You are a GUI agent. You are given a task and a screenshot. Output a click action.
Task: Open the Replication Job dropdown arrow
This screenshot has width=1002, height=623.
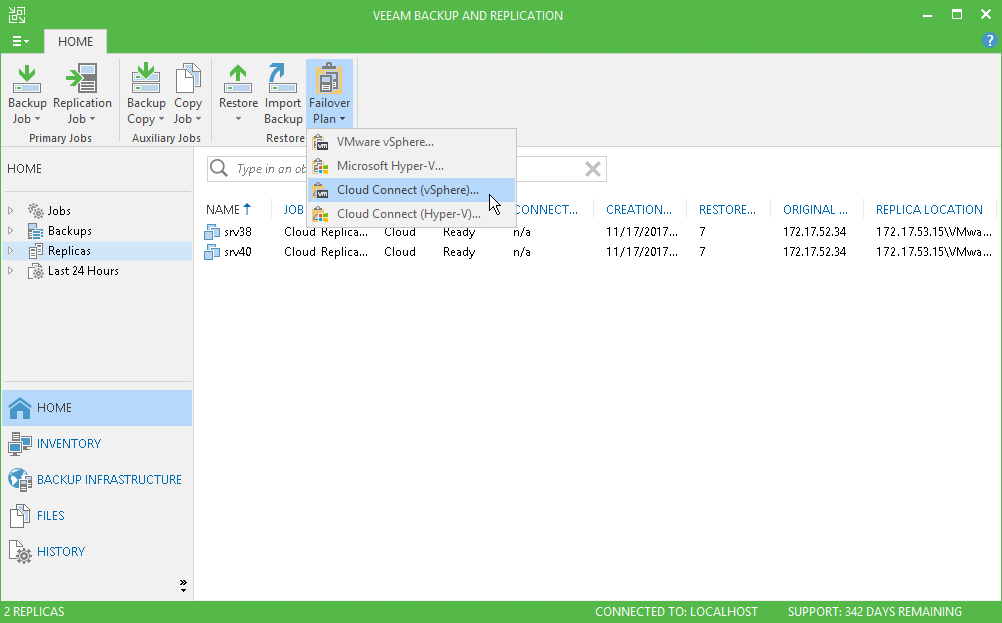92,119
